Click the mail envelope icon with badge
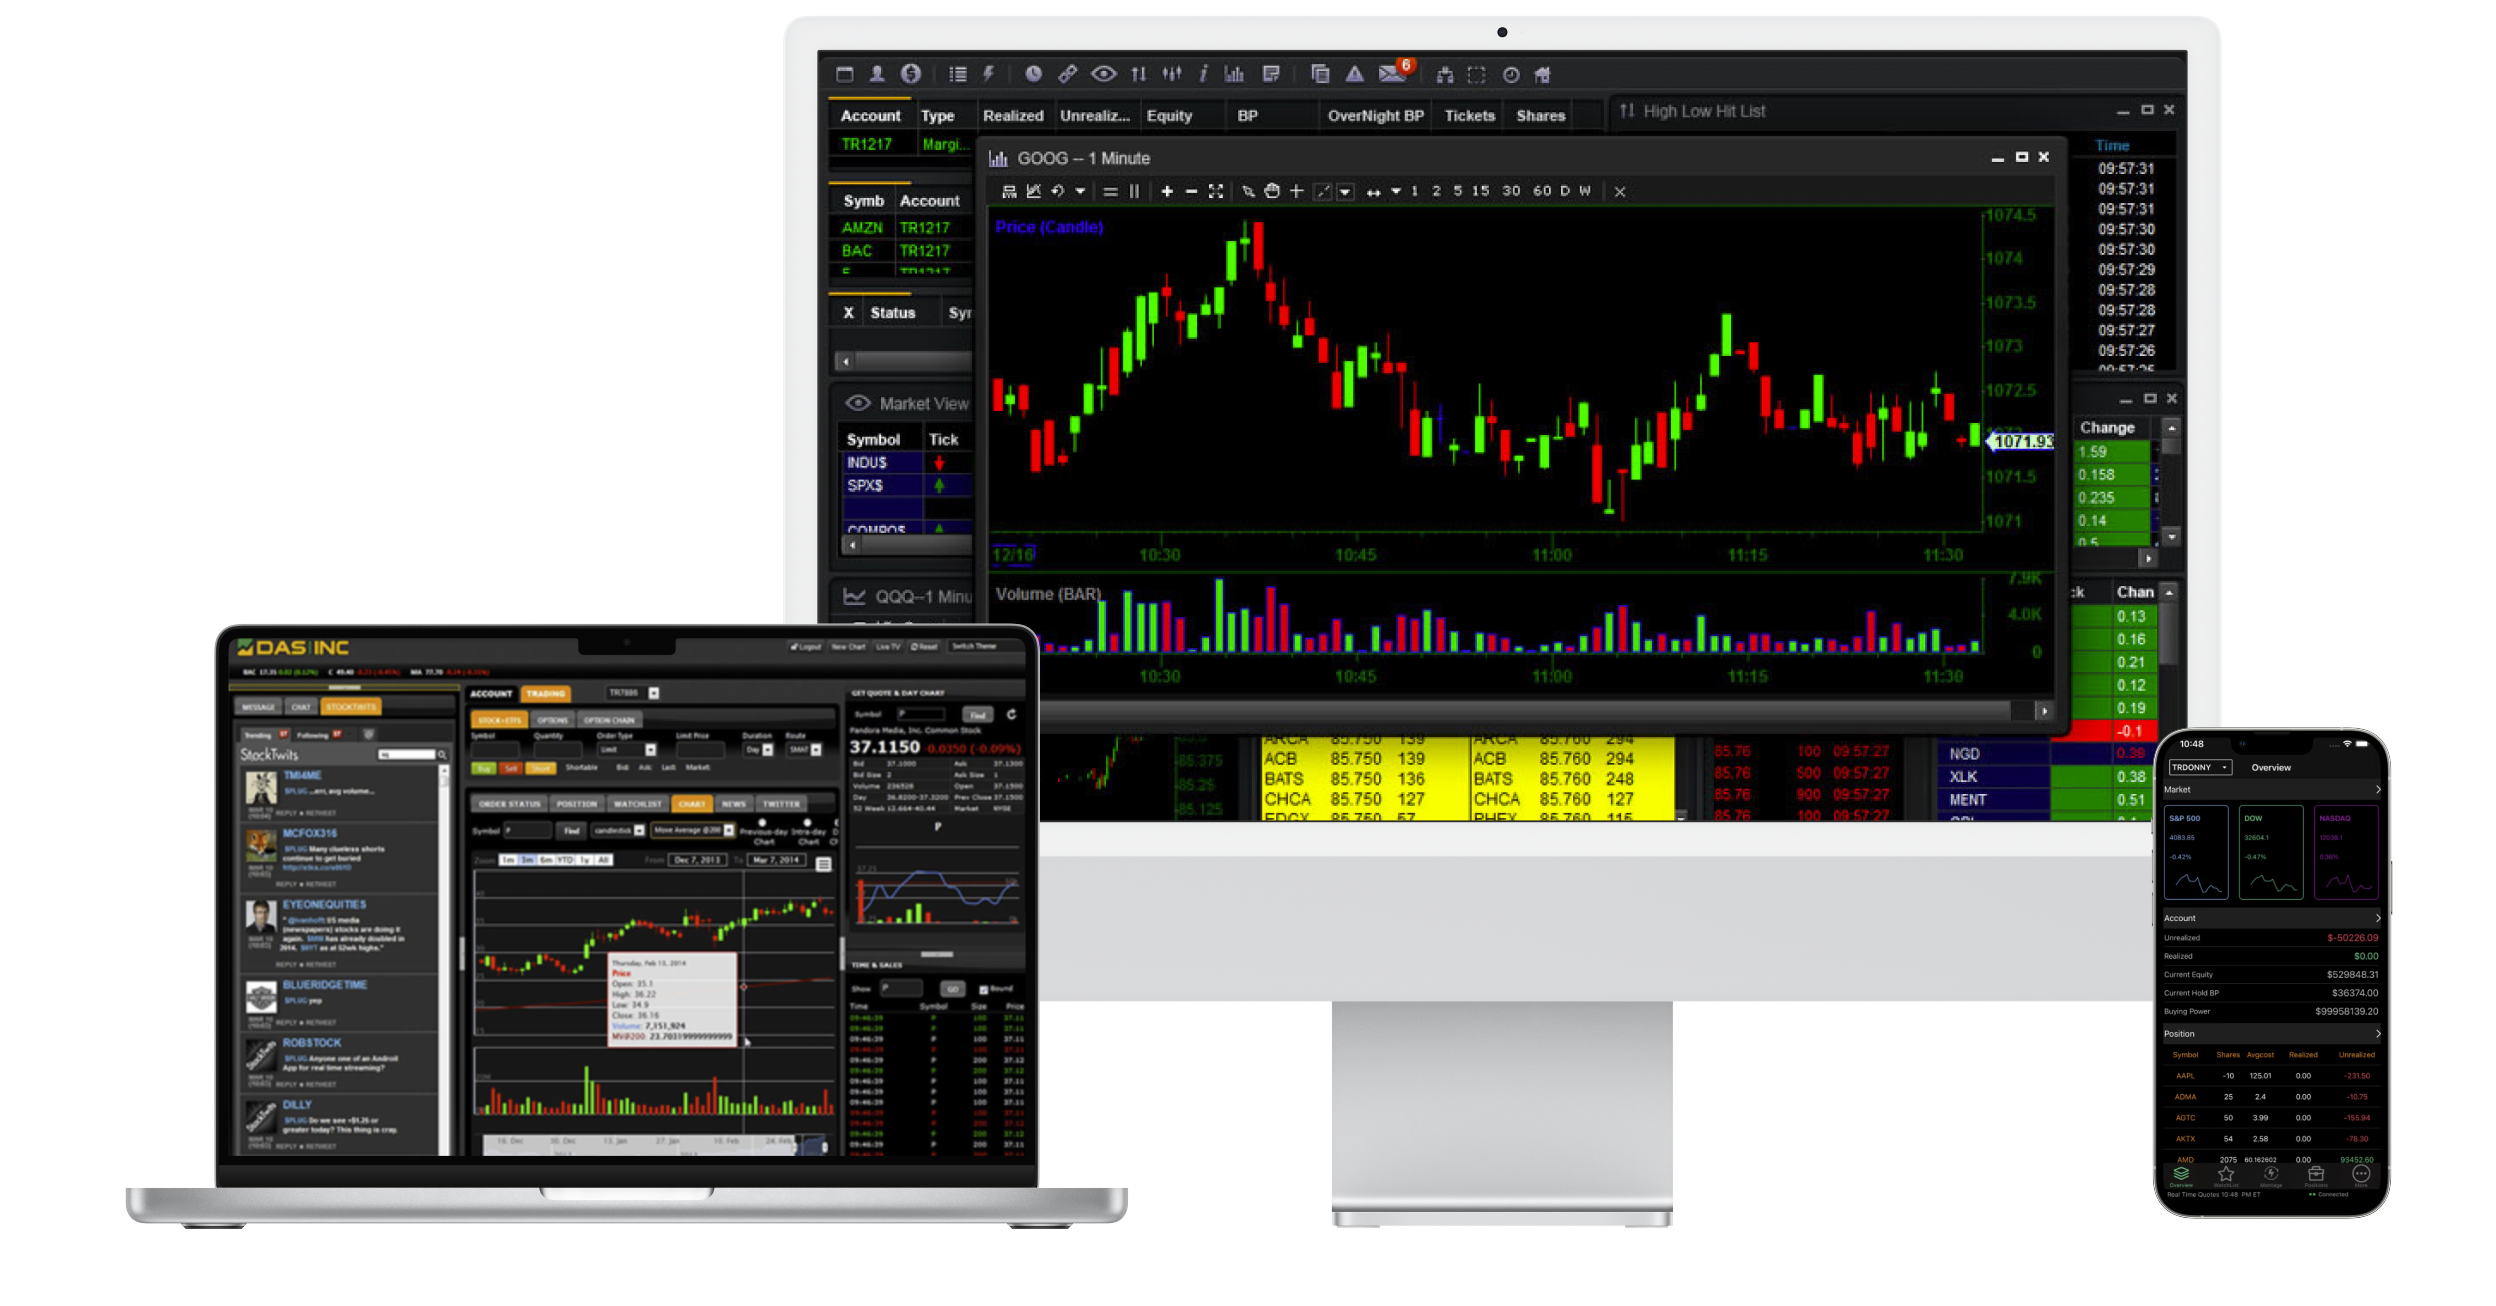The image size is (2496, 1306). (x=1391, y=74)
